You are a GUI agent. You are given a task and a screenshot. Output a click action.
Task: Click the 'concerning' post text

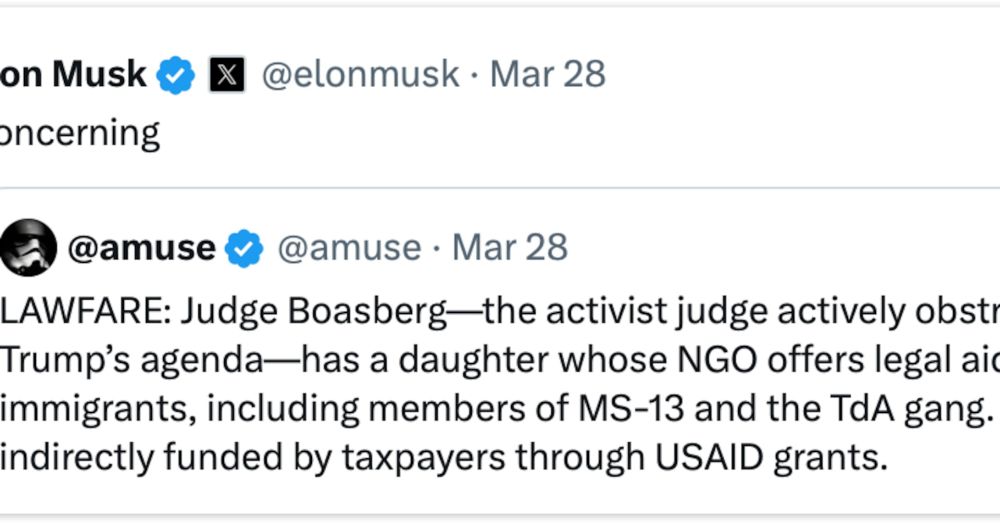[80, 134]
